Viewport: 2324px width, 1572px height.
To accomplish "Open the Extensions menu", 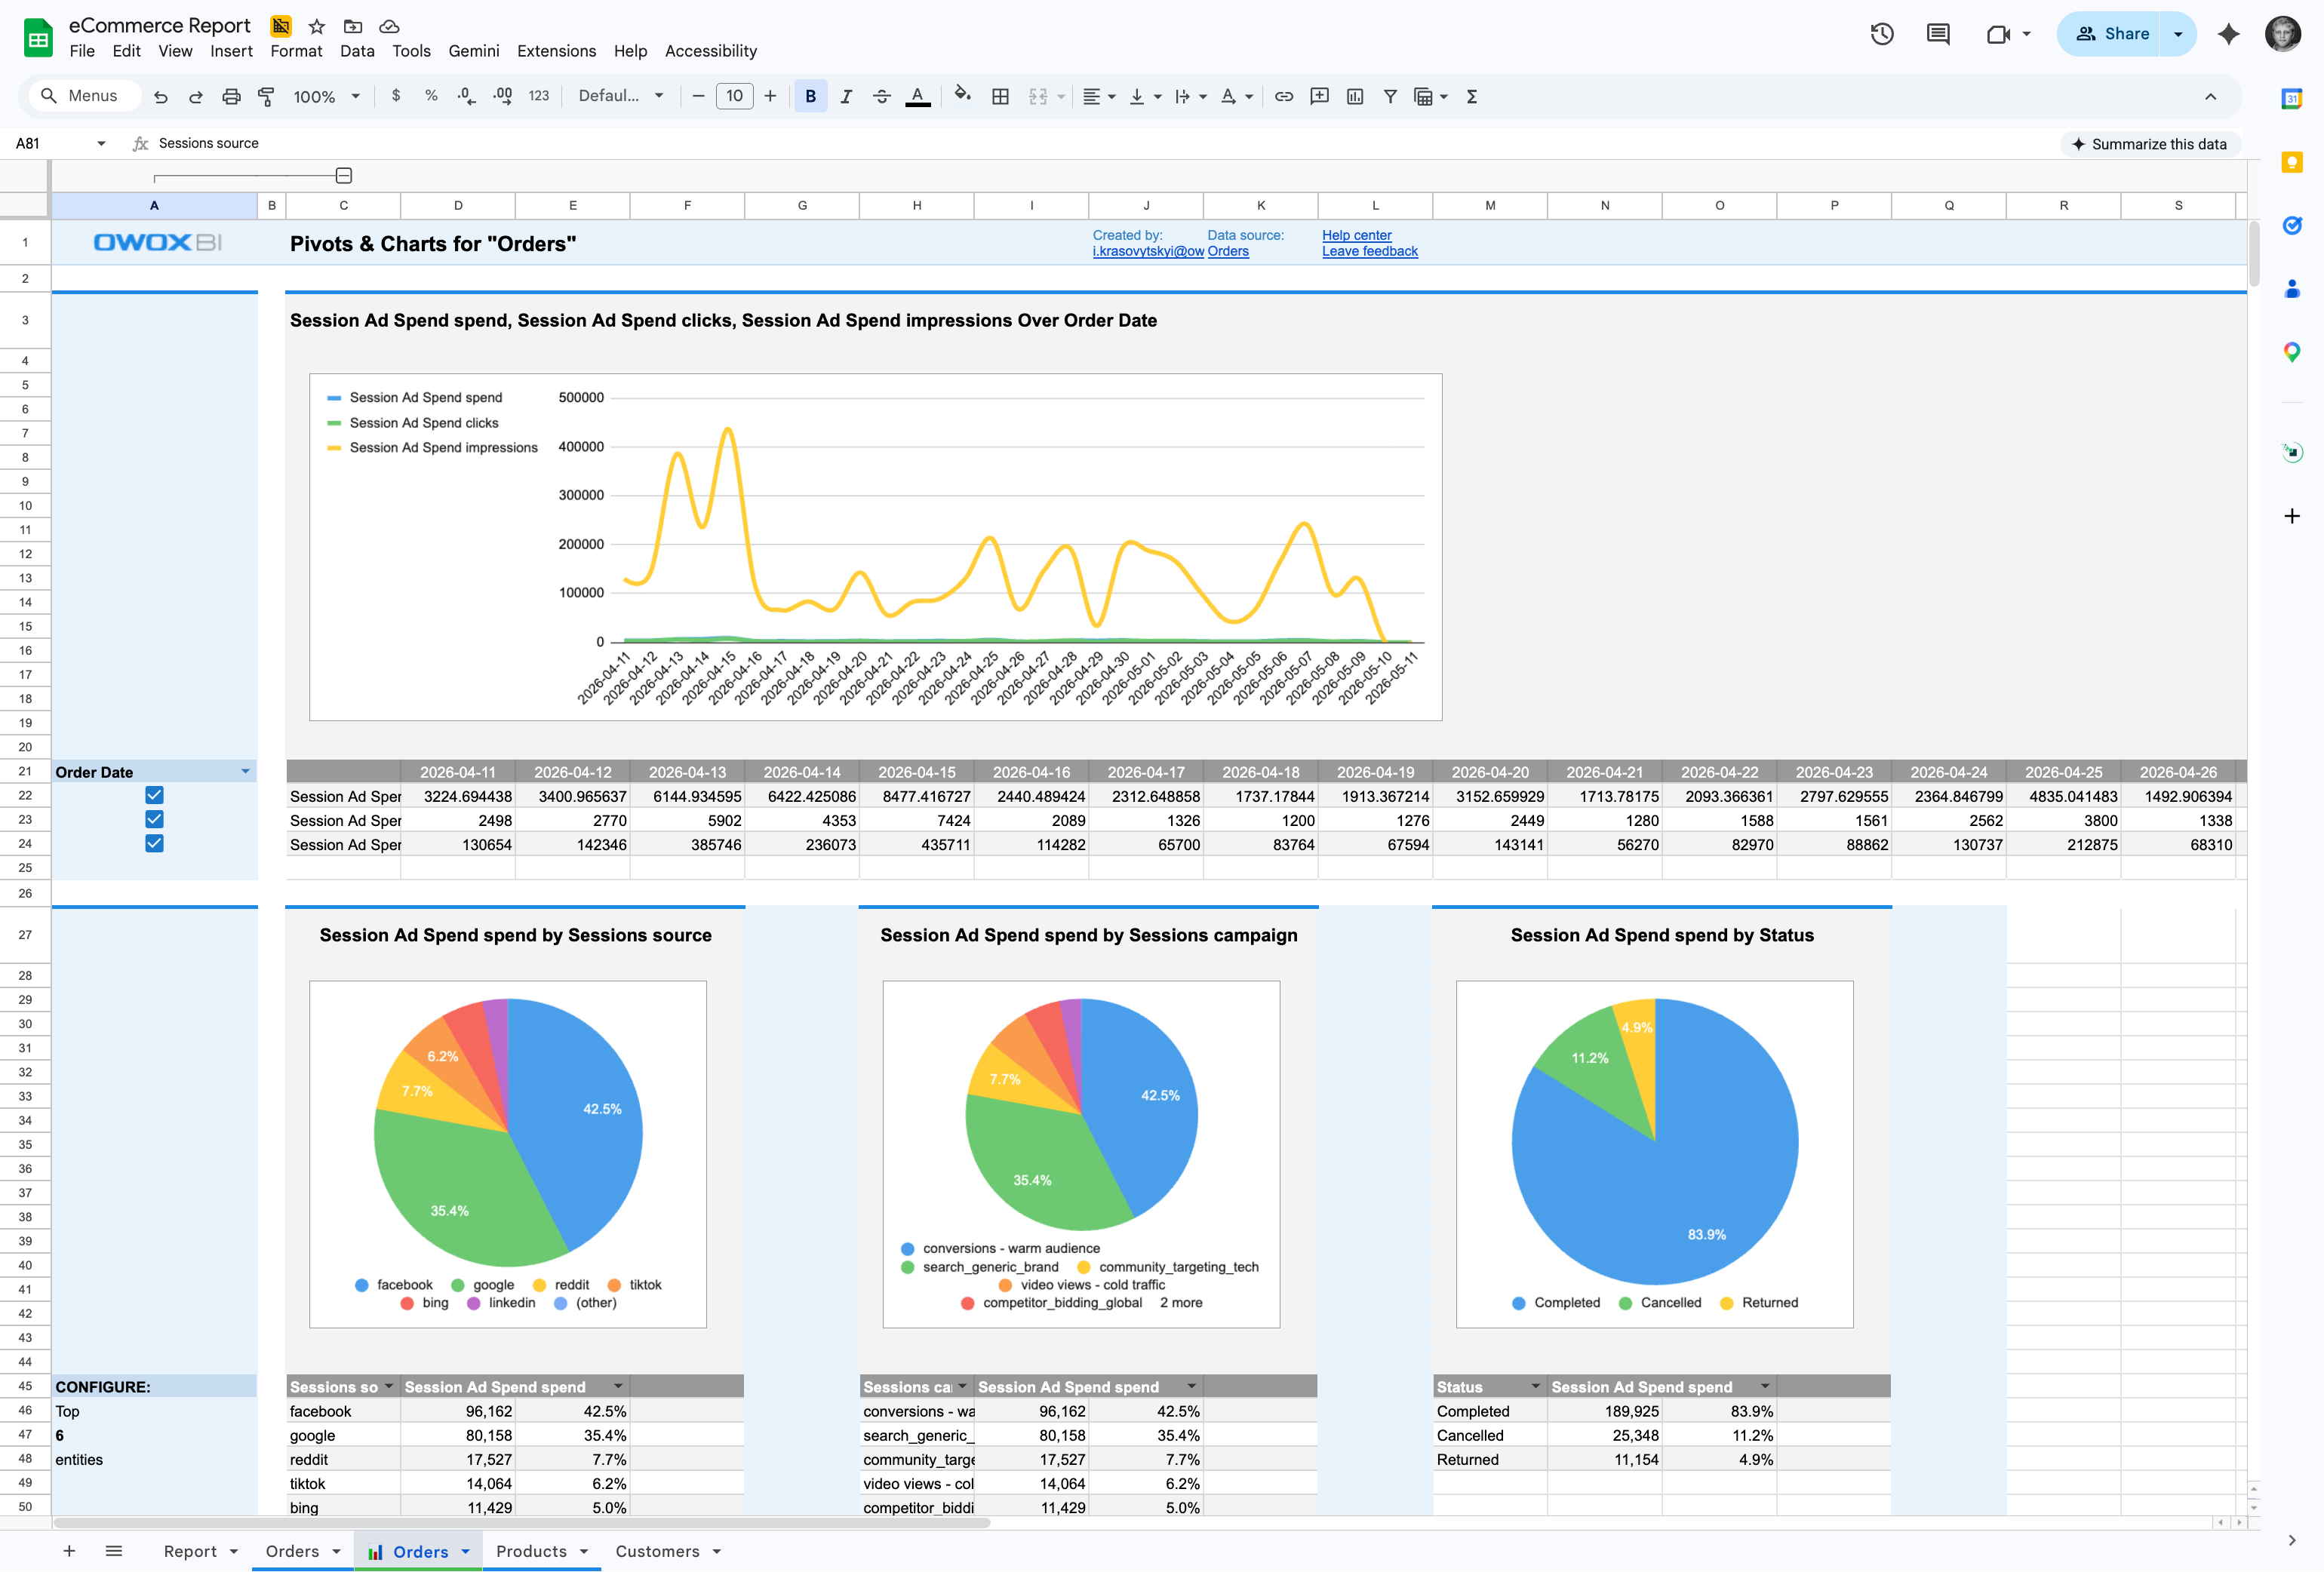I will click(x=556, y=51).
